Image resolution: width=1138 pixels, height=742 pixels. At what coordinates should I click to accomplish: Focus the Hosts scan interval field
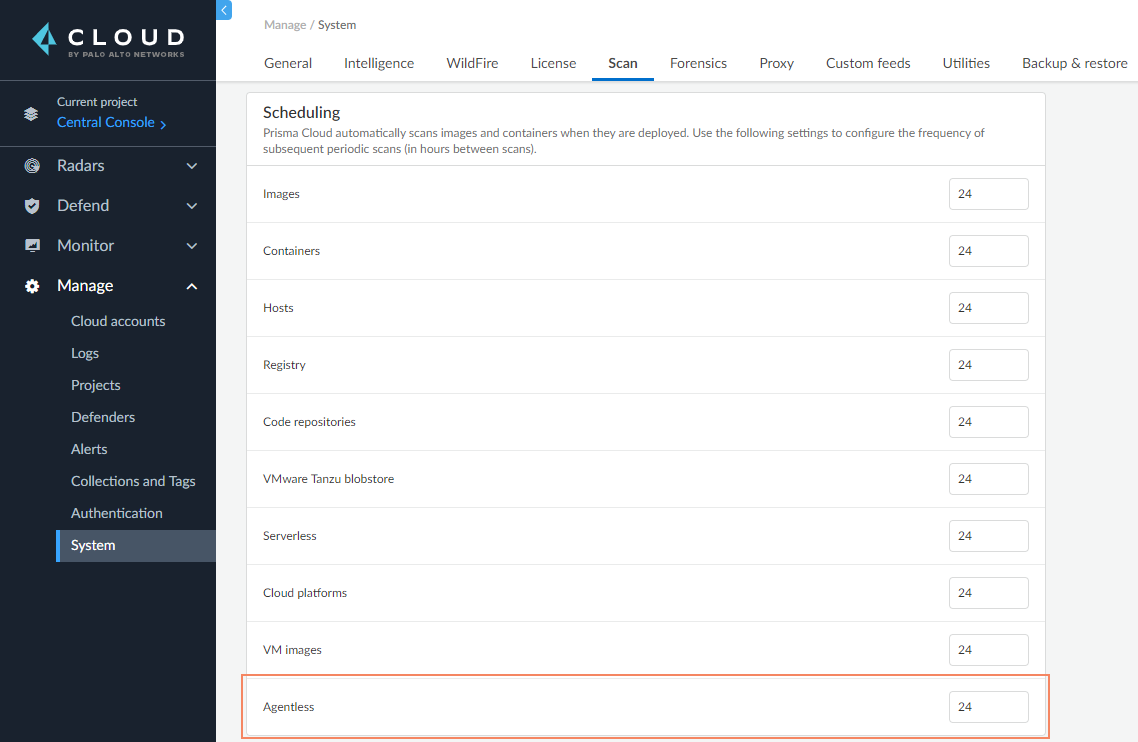click(988, 308)
